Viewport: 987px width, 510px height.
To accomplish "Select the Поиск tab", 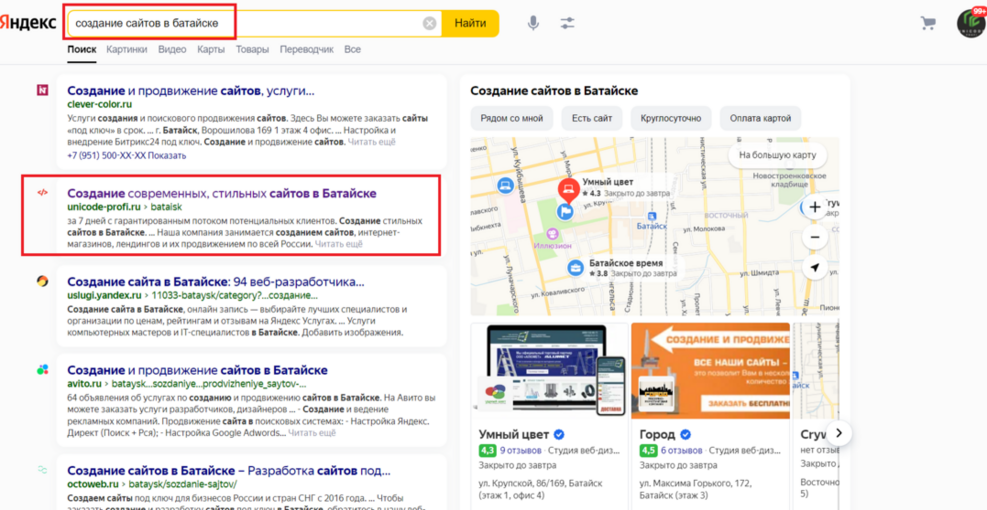I will click(x=82, y=49).
